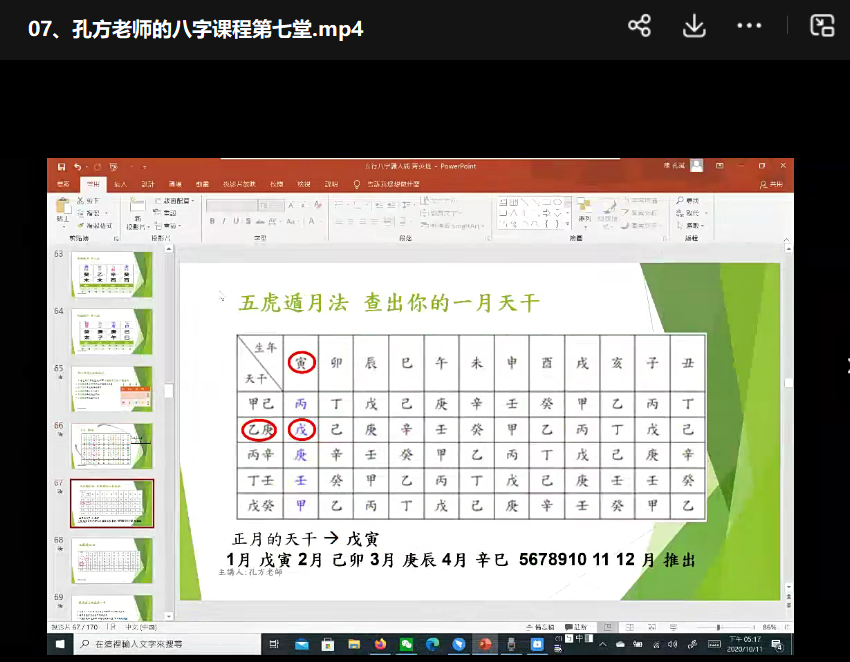Click the share icon in the video header

tap(639, 27)
